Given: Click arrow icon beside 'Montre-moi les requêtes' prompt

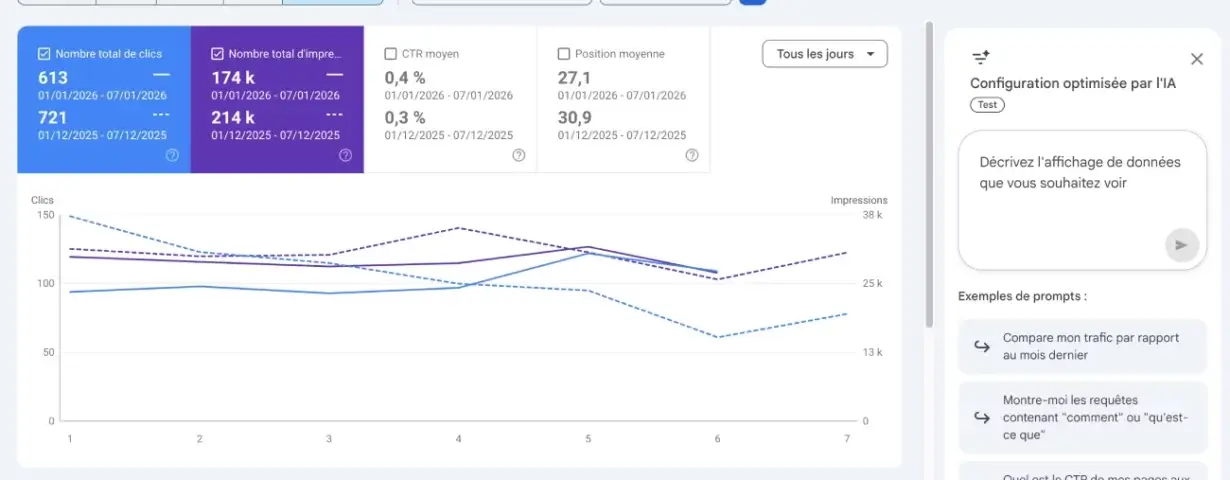Looking at the screenshot, I should [981, 418].
